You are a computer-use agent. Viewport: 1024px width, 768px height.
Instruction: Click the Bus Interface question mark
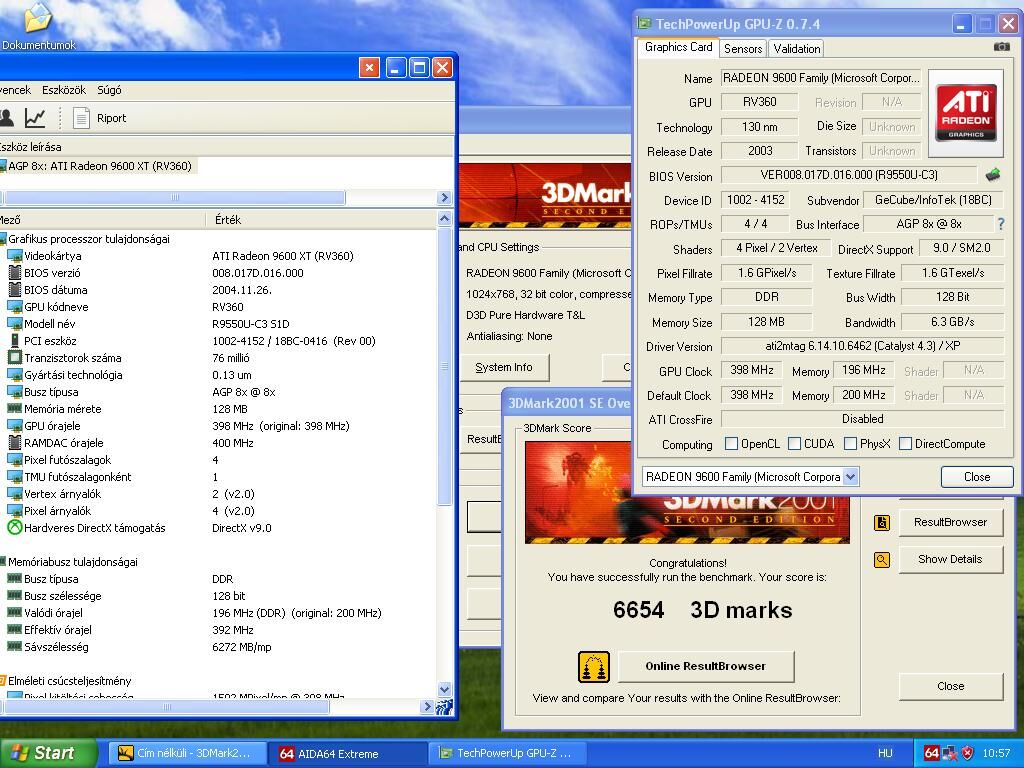pyautogui.click(x=1000, y=224)
